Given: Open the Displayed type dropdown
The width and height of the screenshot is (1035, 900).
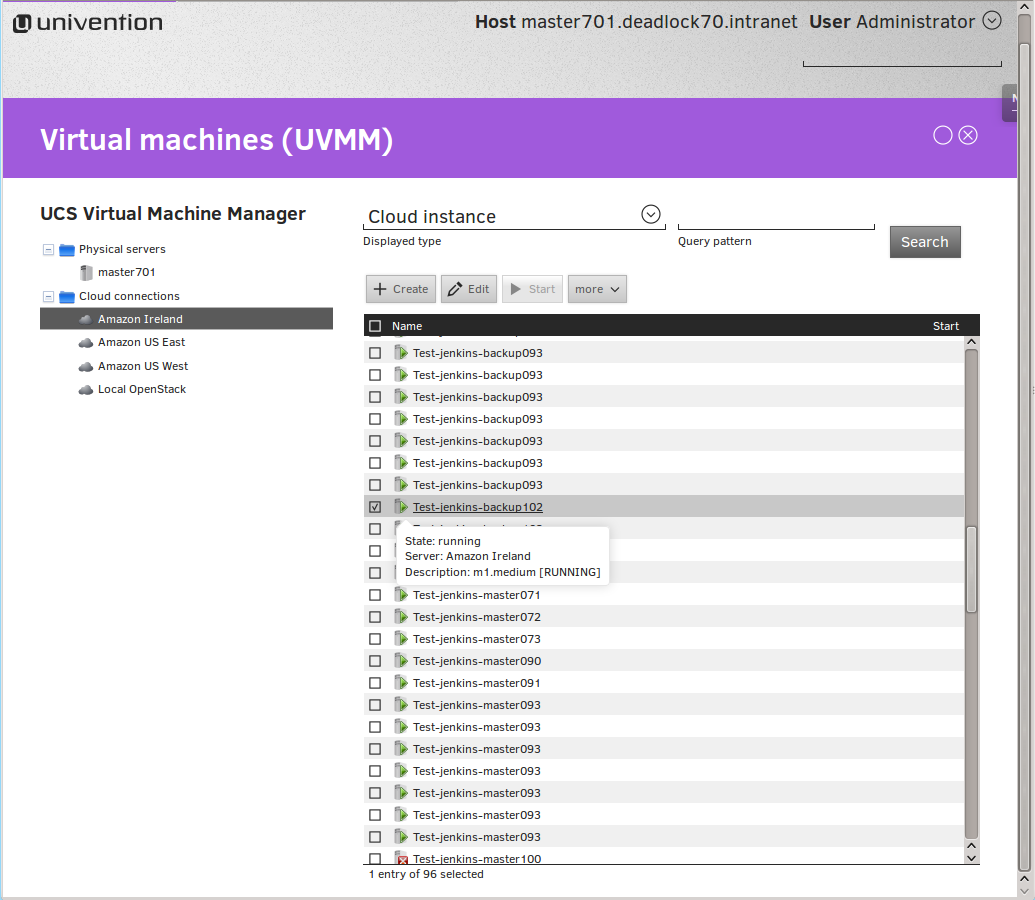Looking at the screenshot, I should (651, 215).
